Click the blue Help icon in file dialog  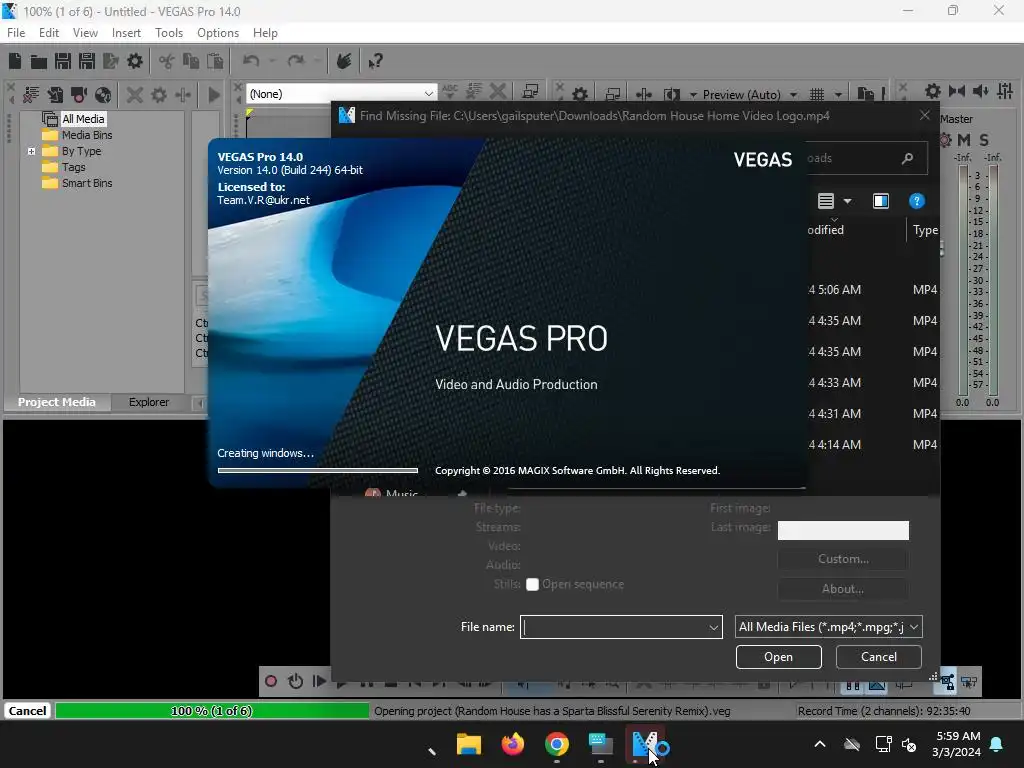pyautogui.click(x=917, y=201)
